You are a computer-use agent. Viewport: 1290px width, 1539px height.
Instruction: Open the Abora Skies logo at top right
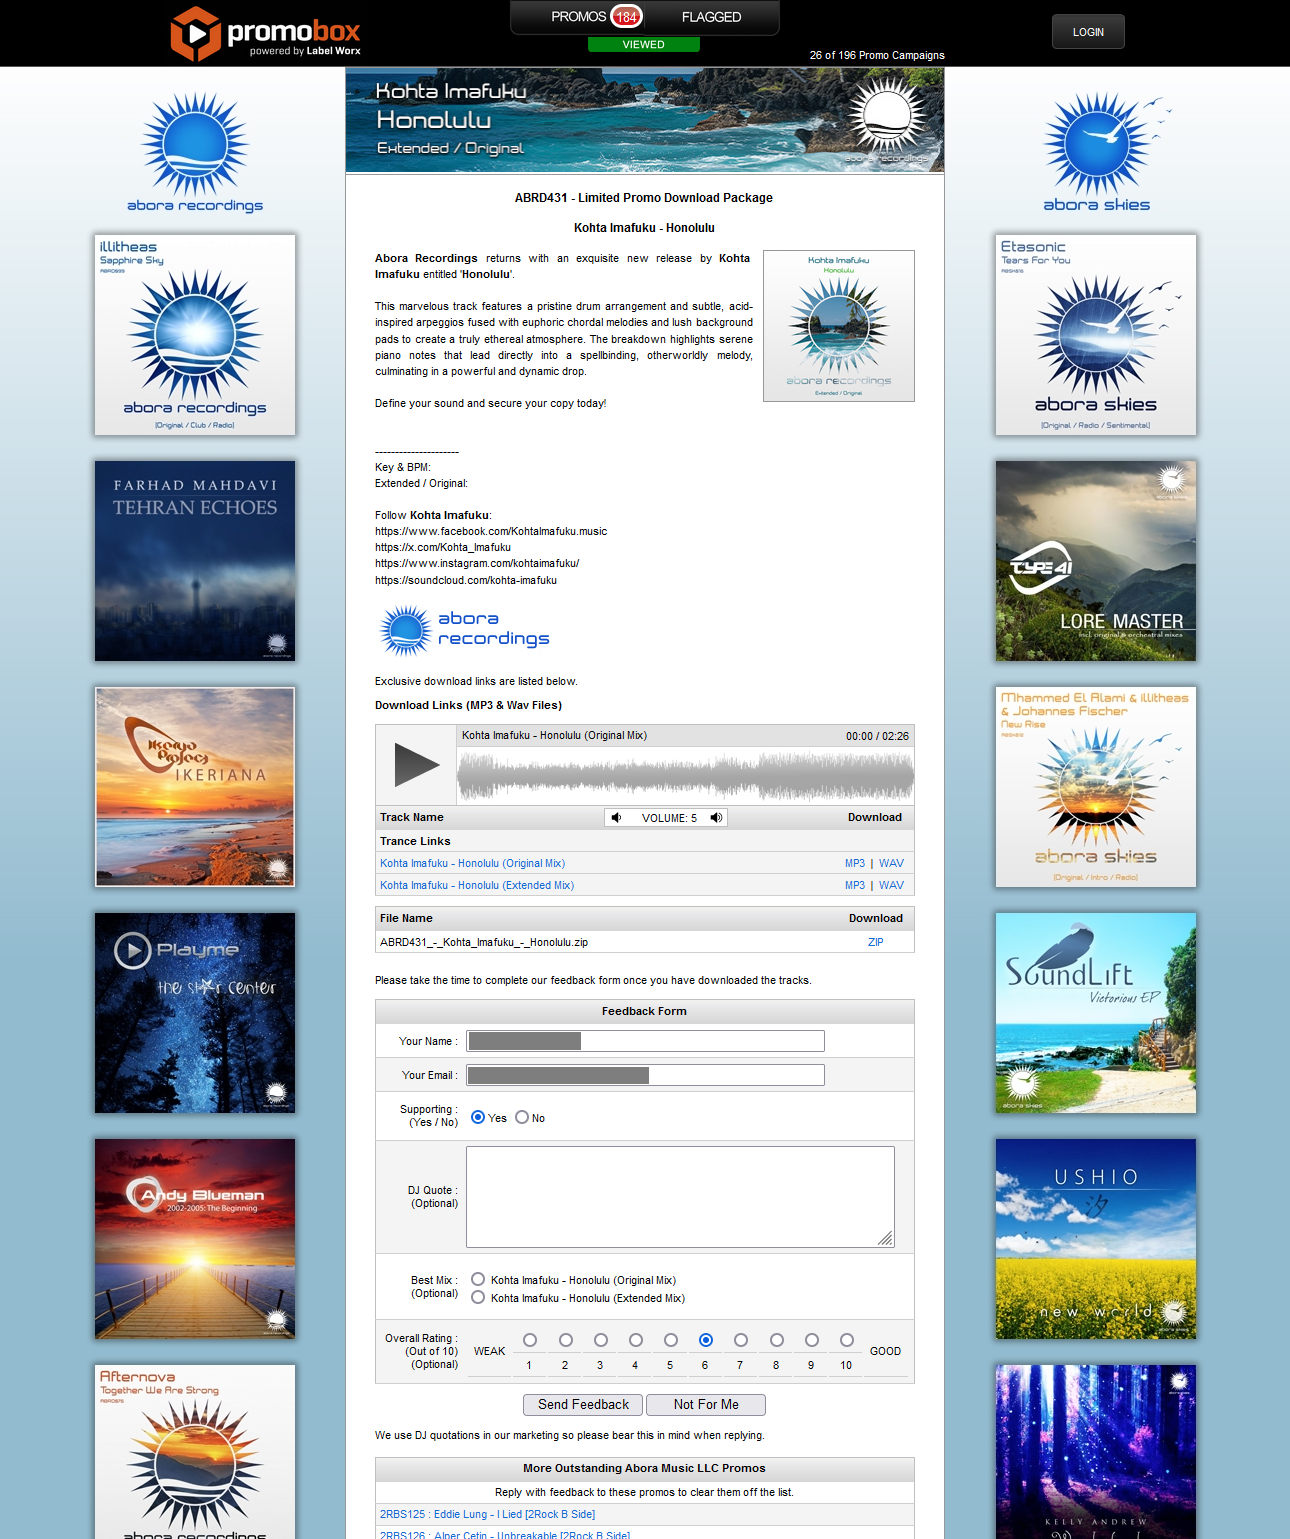[x=1096, y=152]
